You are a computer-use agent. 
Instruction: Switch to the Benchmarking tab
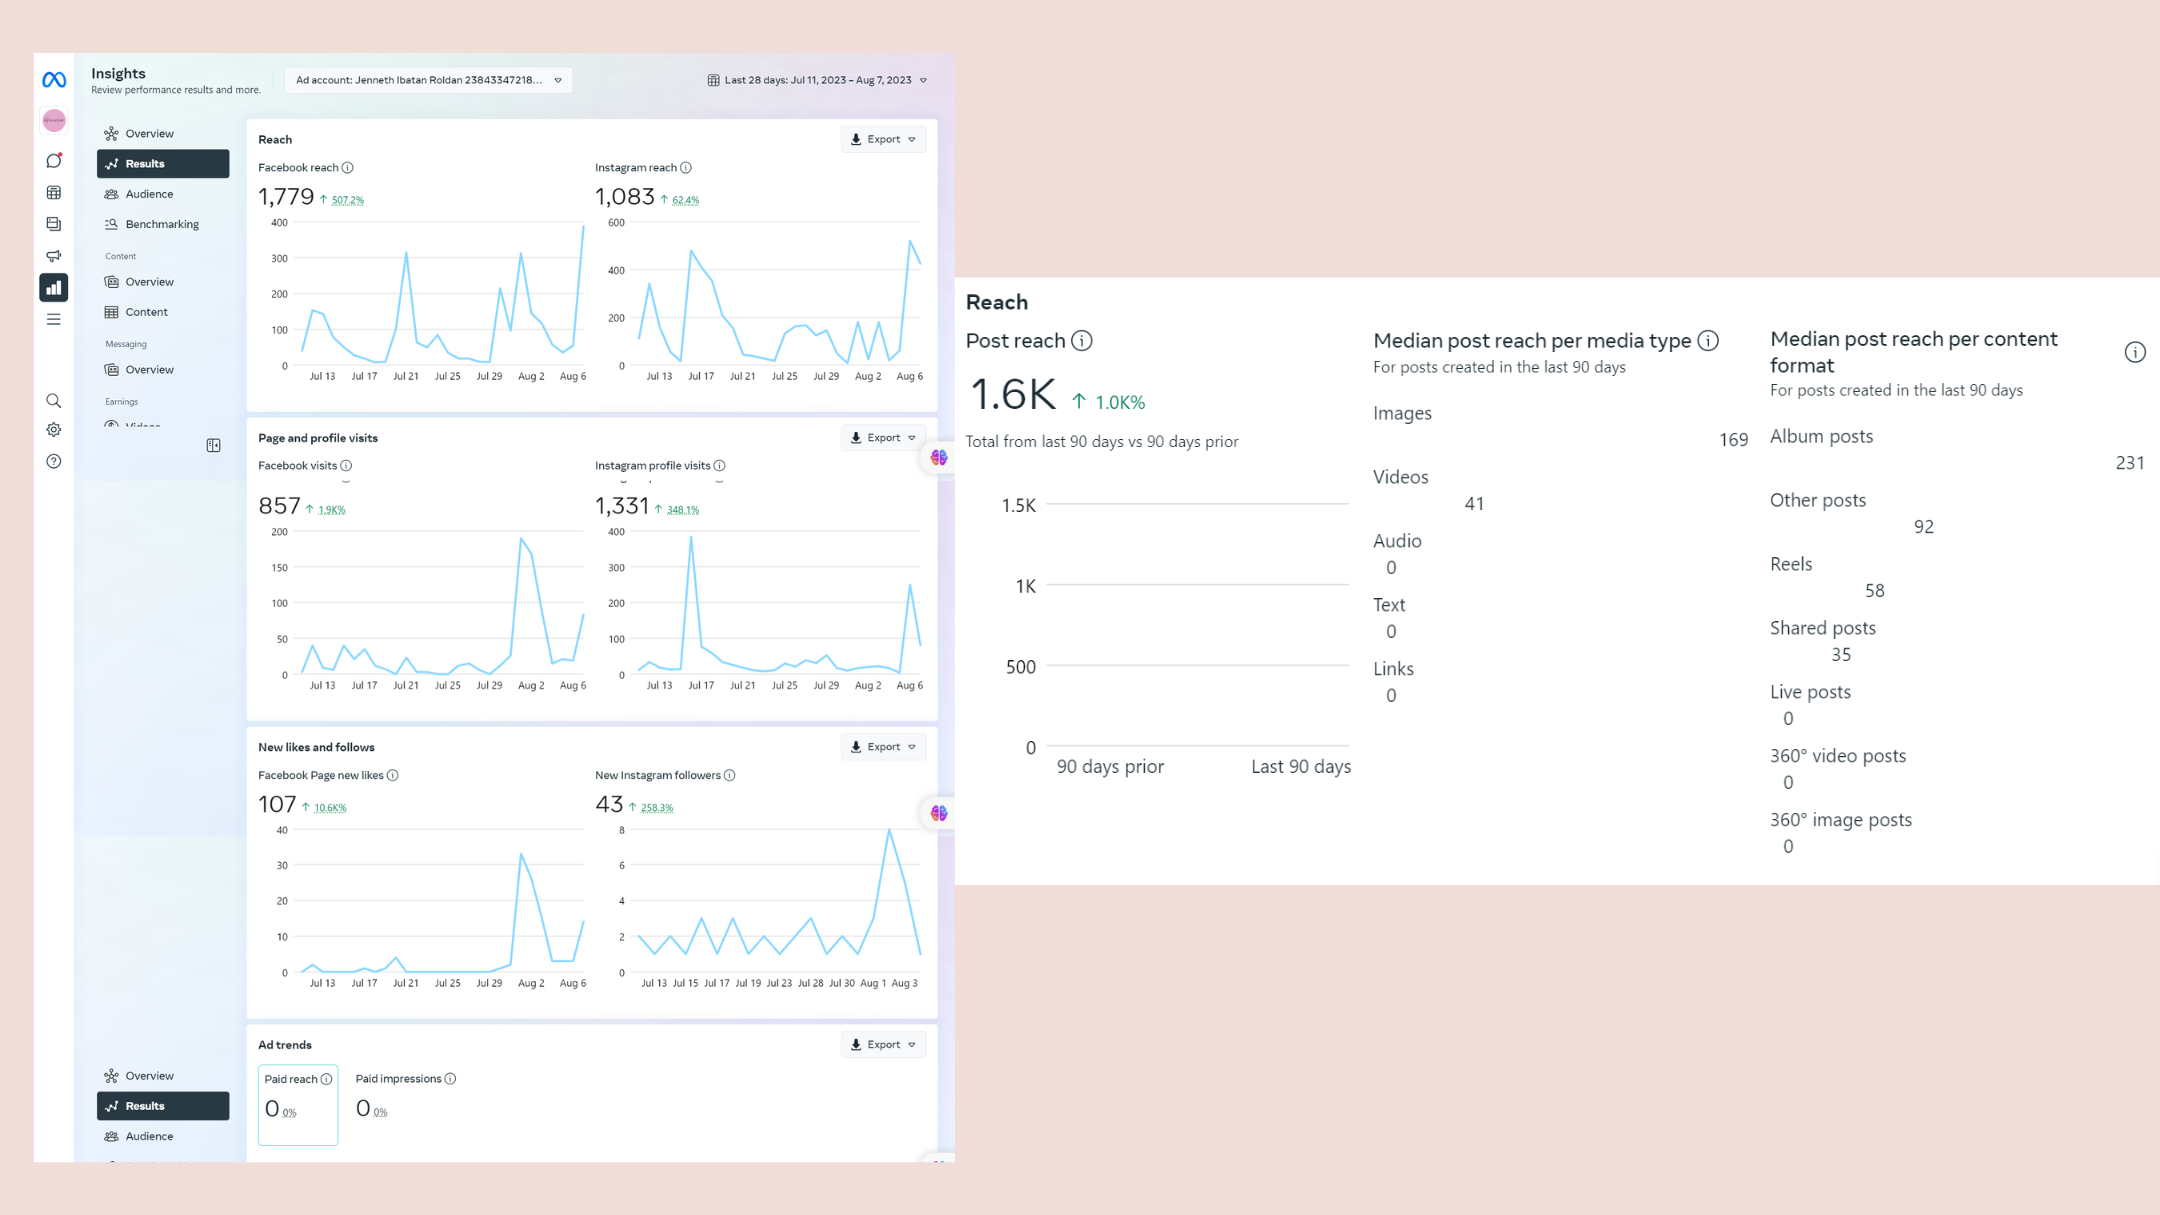pyautogui.click(x=161, y=224)
